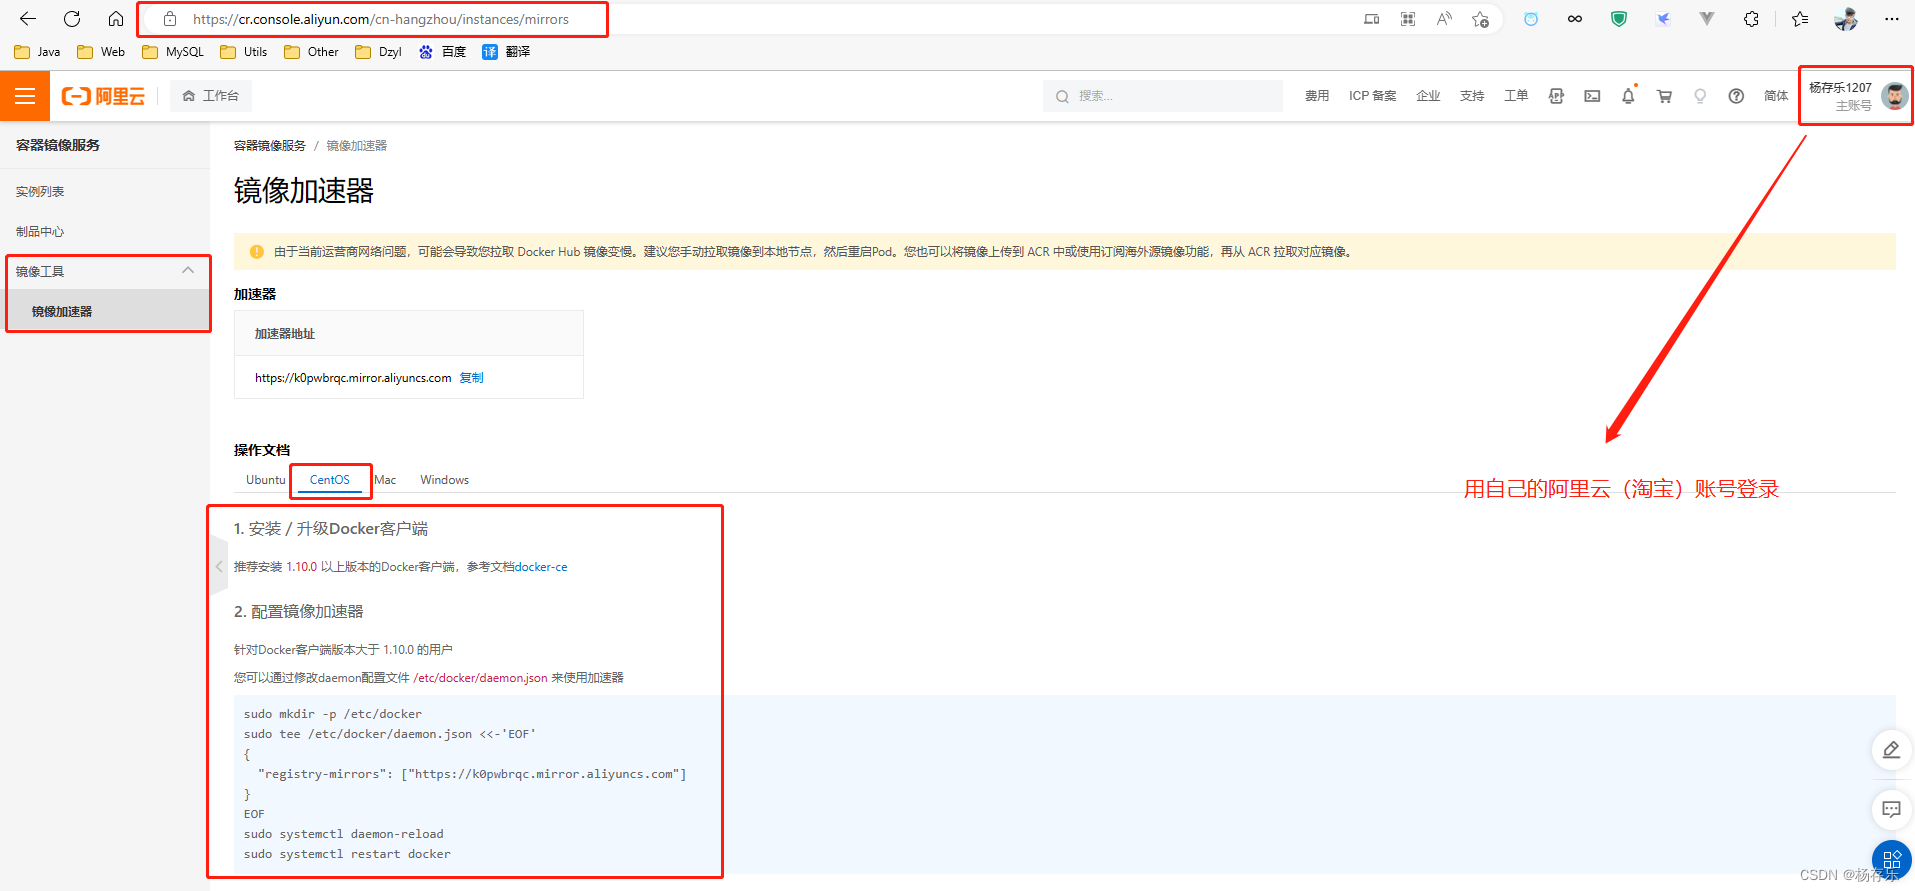1915x891 pixels.
Task: Switch language via 简体
Action: click(1776, 96)
